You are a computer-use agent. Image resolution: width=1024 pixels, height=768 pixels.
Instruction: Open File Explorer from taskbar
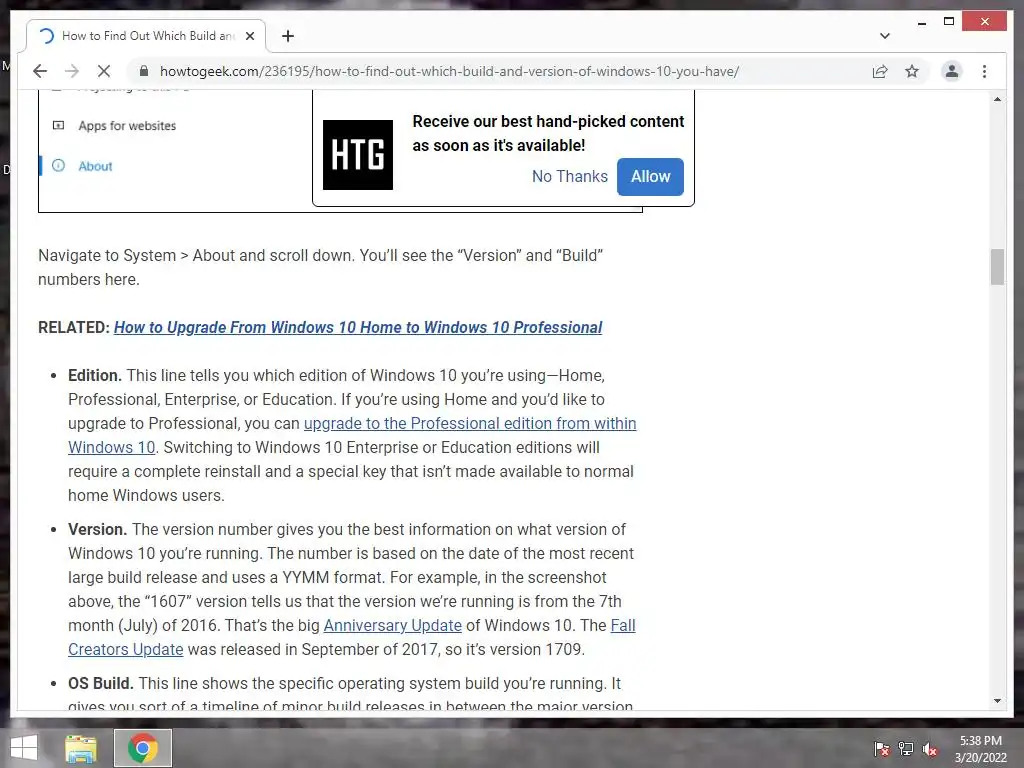pos(81,748)
